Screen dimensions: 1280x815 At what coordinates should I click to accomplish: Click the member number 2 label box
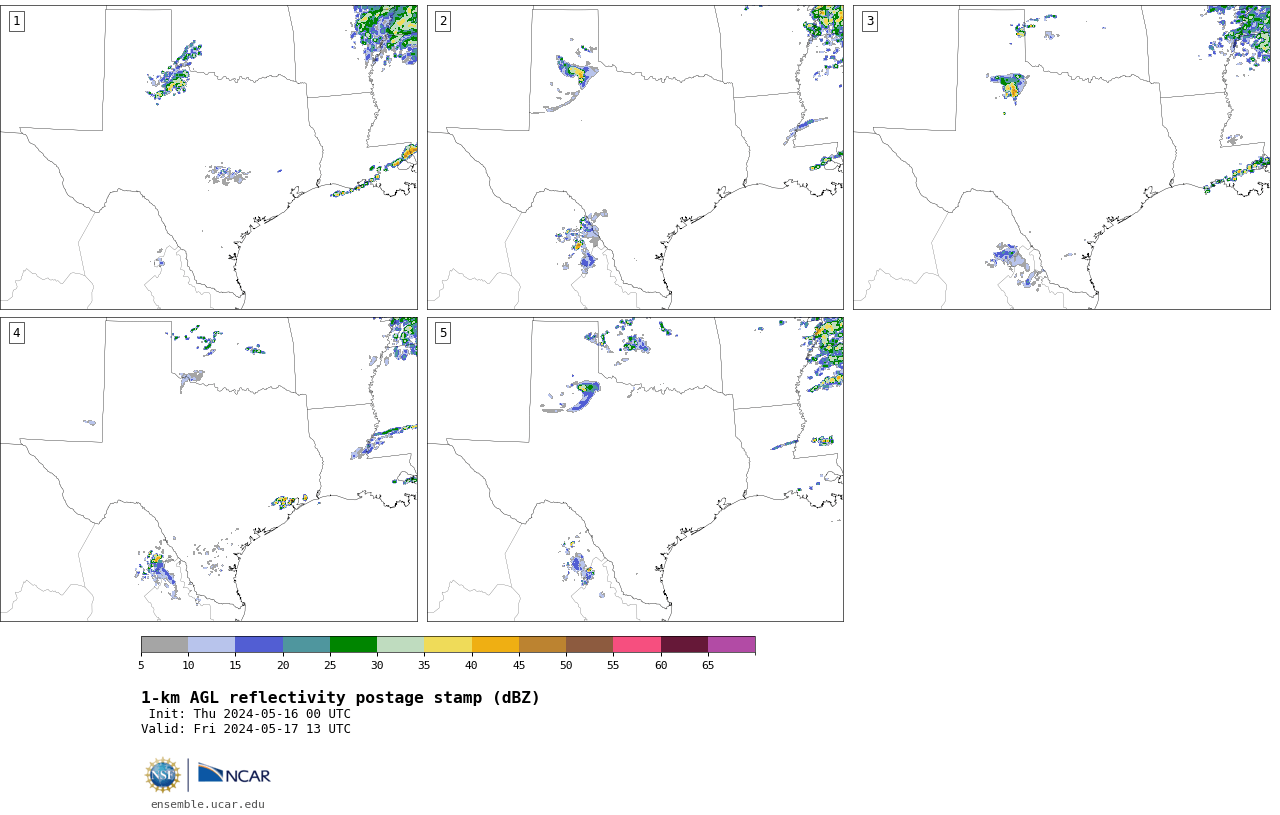click(443, 21)
